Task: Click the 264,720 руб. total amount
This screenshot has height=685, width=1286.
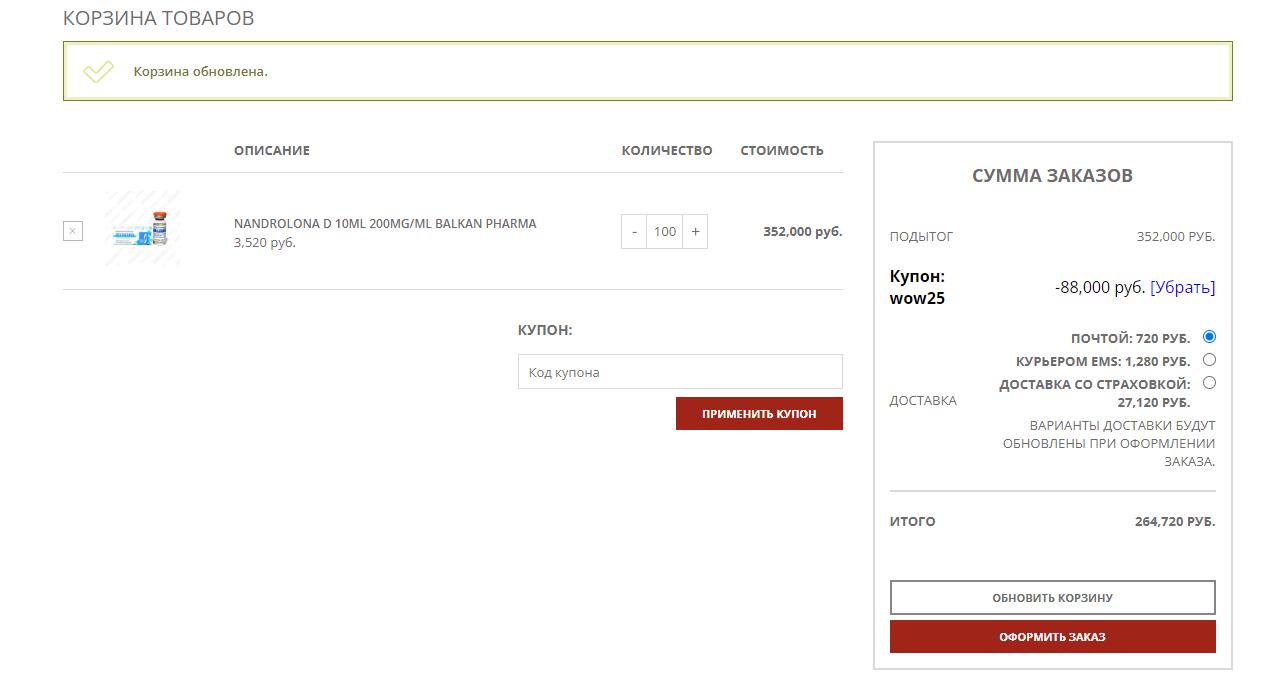Action: (x=1175, y=522)
